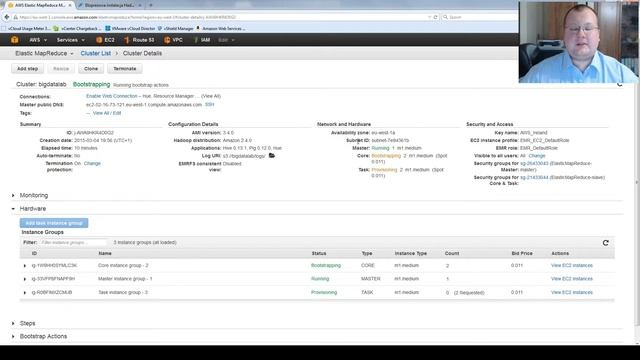Click the Terminate button
Viewport: 640px width, 360px height.
click(125, 69)
